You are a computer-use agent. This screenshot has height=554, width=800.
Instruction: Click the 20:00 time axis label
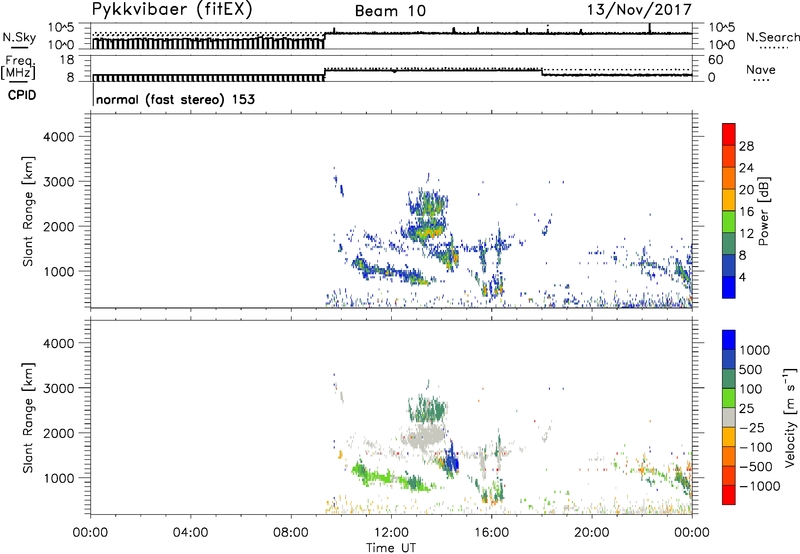tap(592, 533)
